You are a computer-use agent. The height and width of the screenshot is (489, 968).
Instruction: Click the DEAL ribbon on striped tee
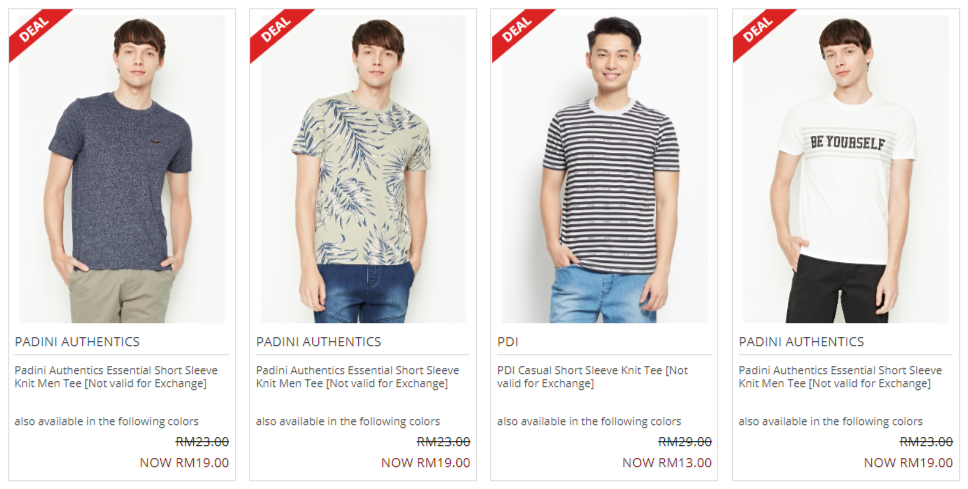pyautogui.click(x=518, y=31)
